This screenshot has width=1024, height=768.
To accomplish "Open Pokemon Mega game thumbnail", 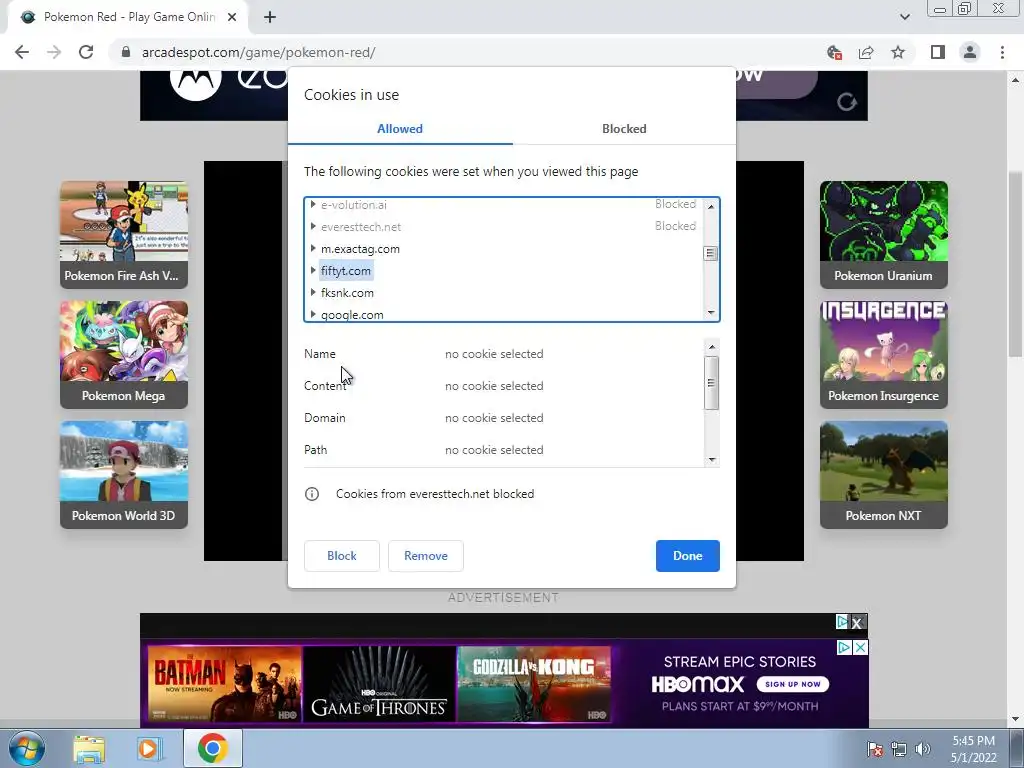I will point(124,355).
